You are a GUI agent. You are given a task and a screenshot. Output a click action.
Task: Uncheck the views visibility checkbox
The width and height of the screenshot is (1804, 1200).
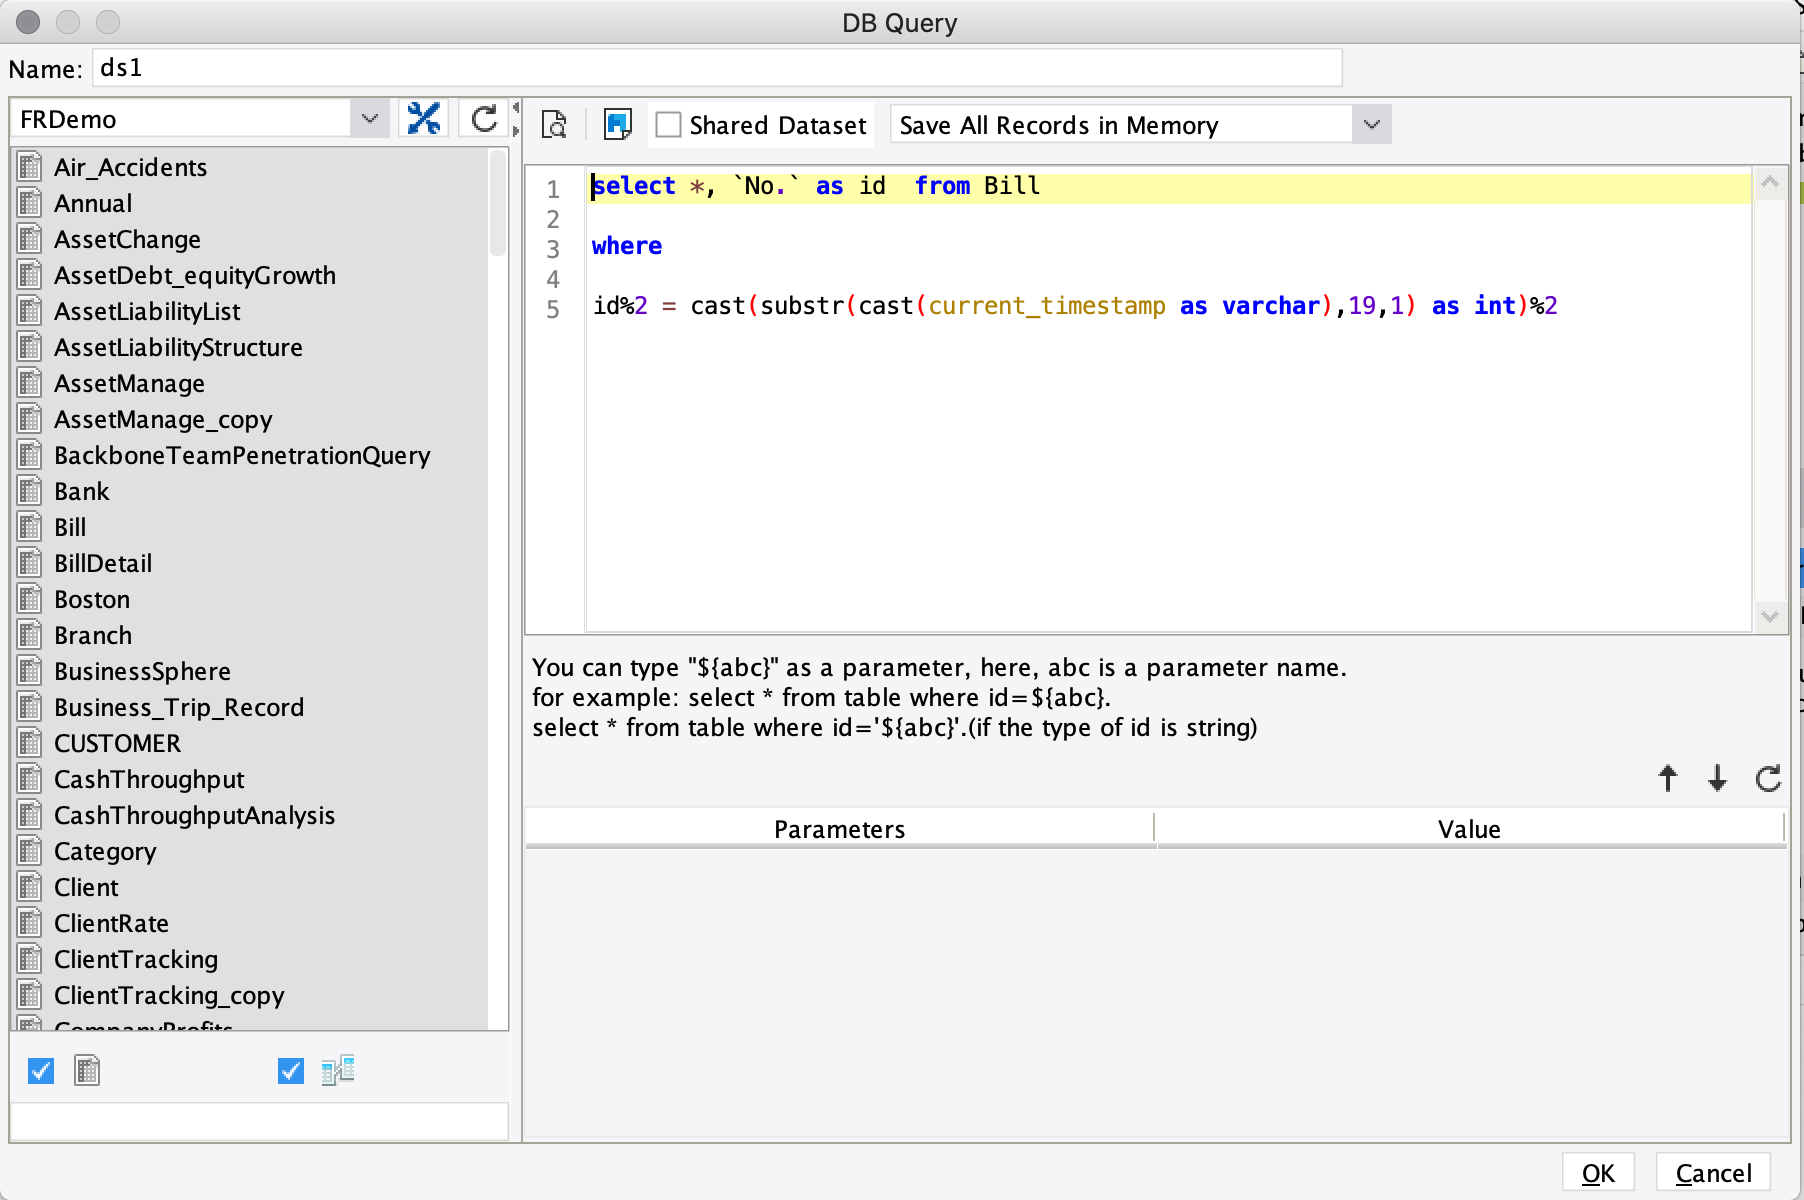290,1070
